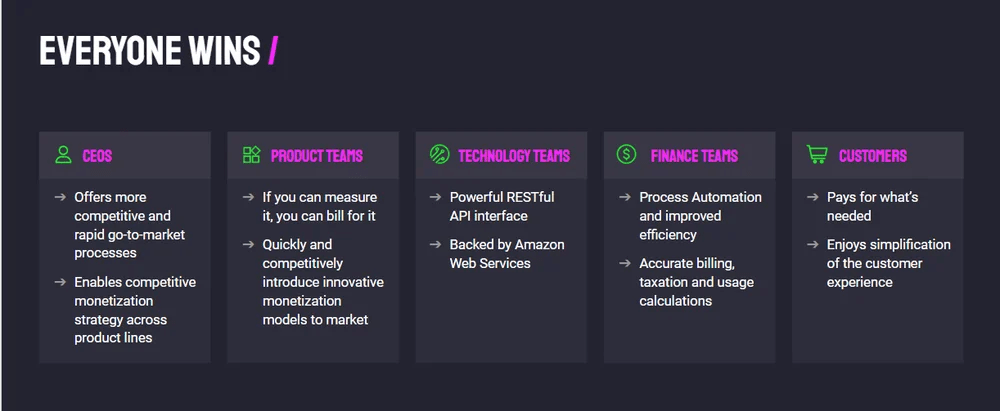This screenshot has width=1000, height=411.
Task: Click 'Process Automation and improved efficiency' text
Action: point(700,216)
